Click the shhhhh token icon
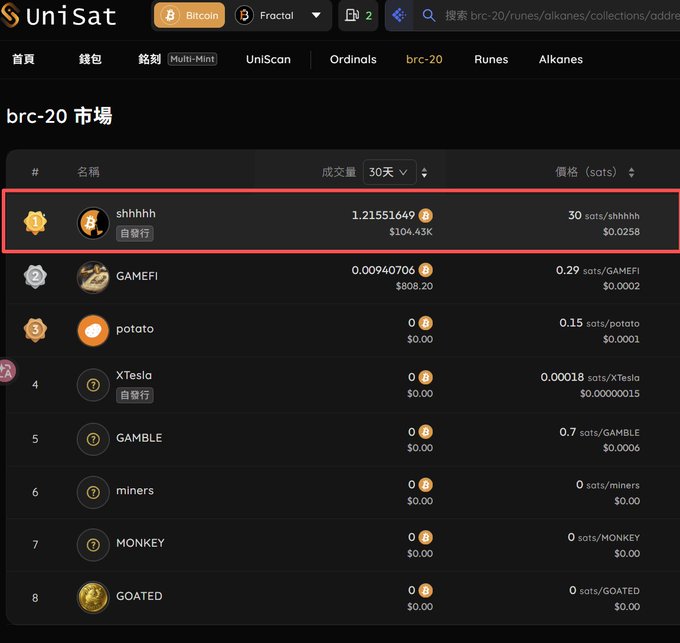The width and height of the screenshot is (680, 643). point(93,223)
